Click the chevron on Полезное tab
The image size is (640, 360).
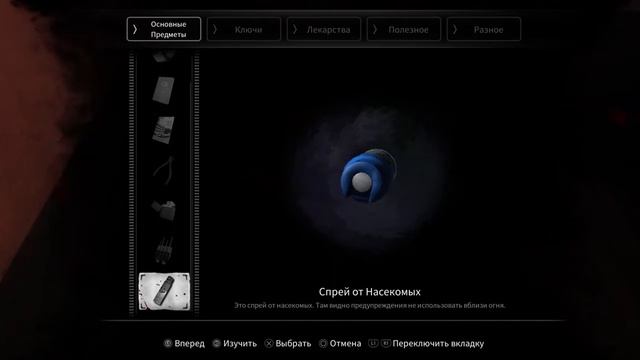click(x=375, y=29)
